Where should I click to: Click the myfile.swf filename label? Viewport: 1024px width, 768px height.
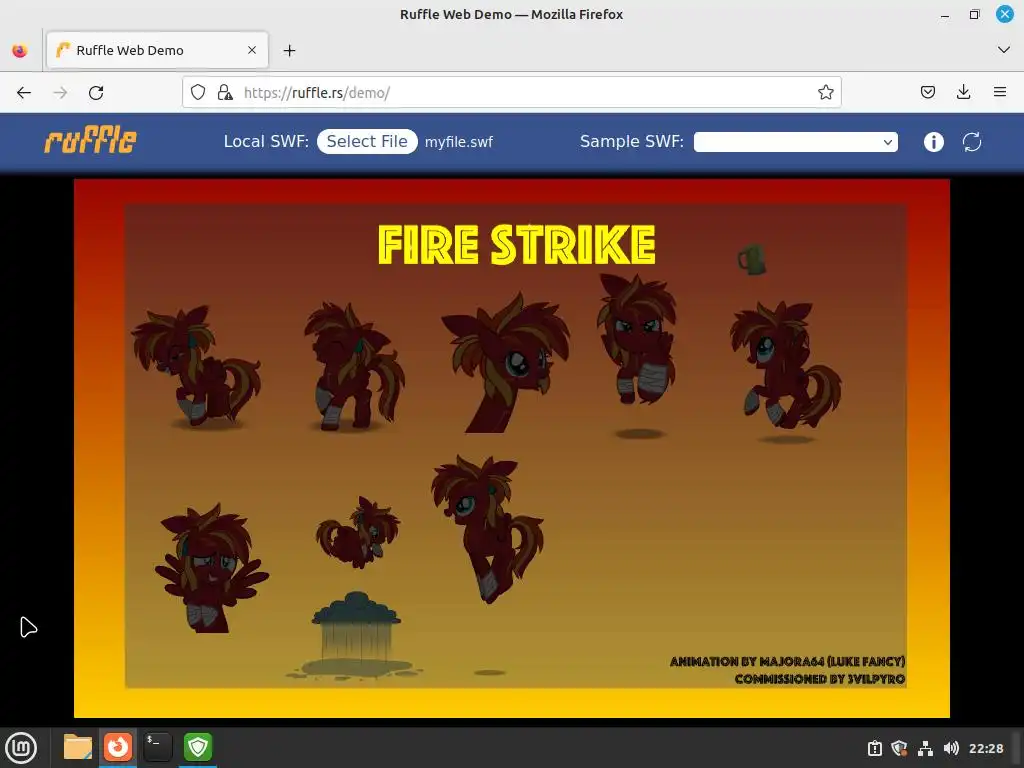[x=458, y=142]
